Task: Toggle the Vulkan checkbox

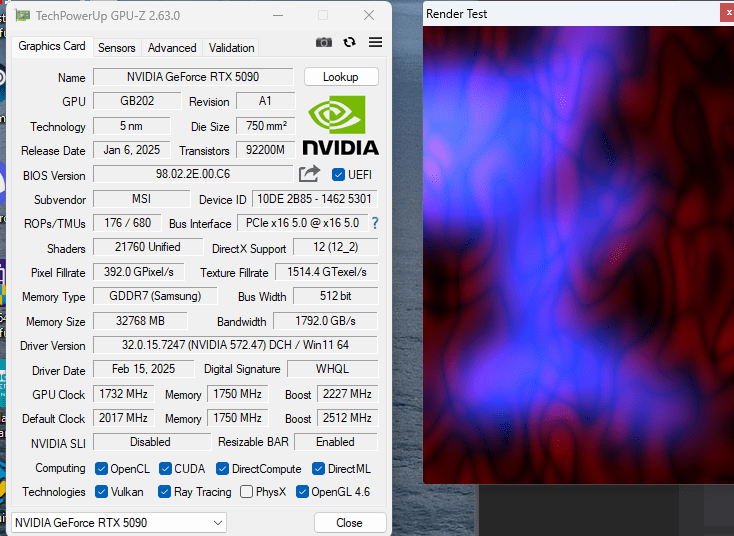Action: click(x=101, y=492)
